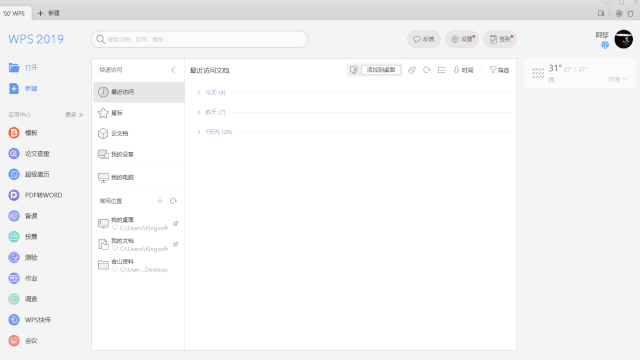Collapse the 快速访问 quick access panel
Viewport: 640px width, 360px height.
point(173,70)
